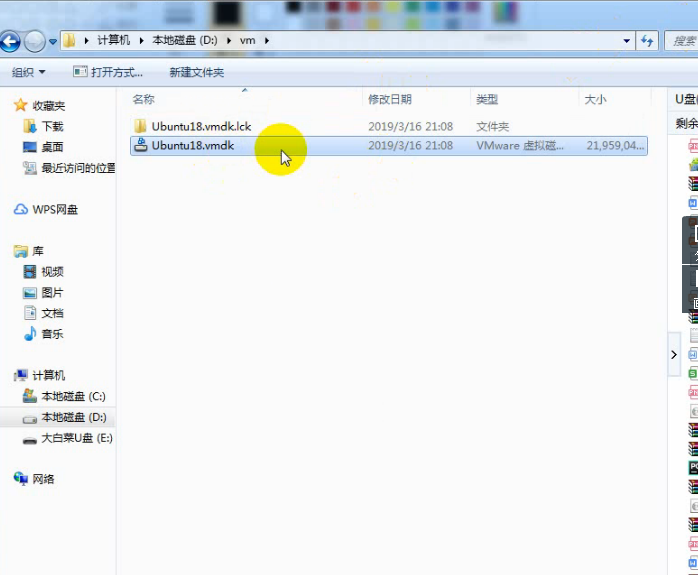Select 计算机 in the navigation pane
Screen dimensions: 698x575
(x=49, y=375)
